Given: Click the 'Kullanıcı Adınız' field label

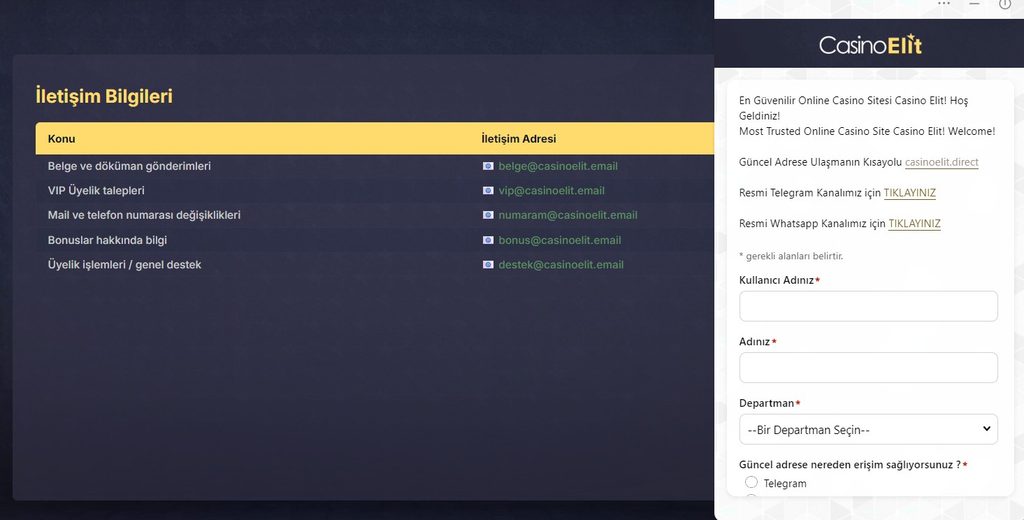Looking at the screenshot, I should 776,280.
